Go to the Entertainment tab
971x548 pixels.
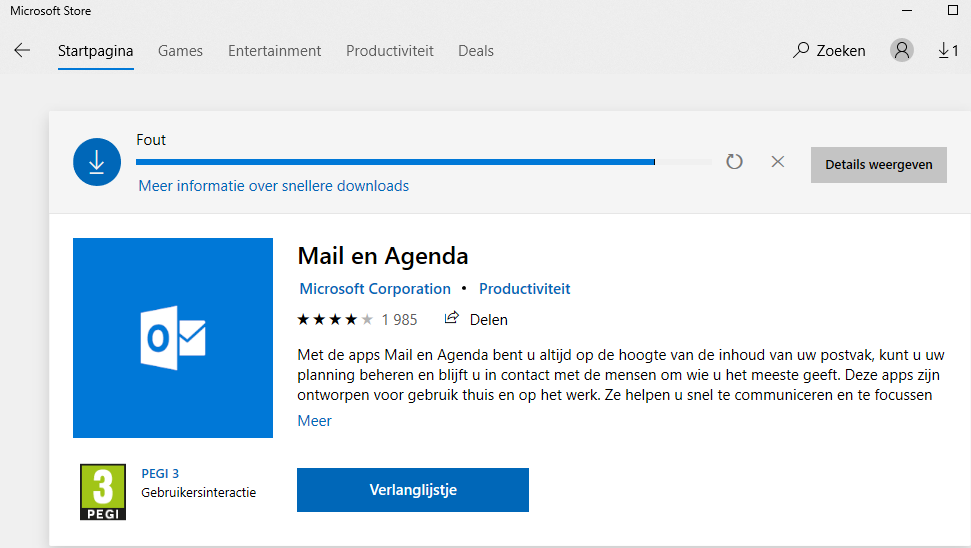point(275,51)
